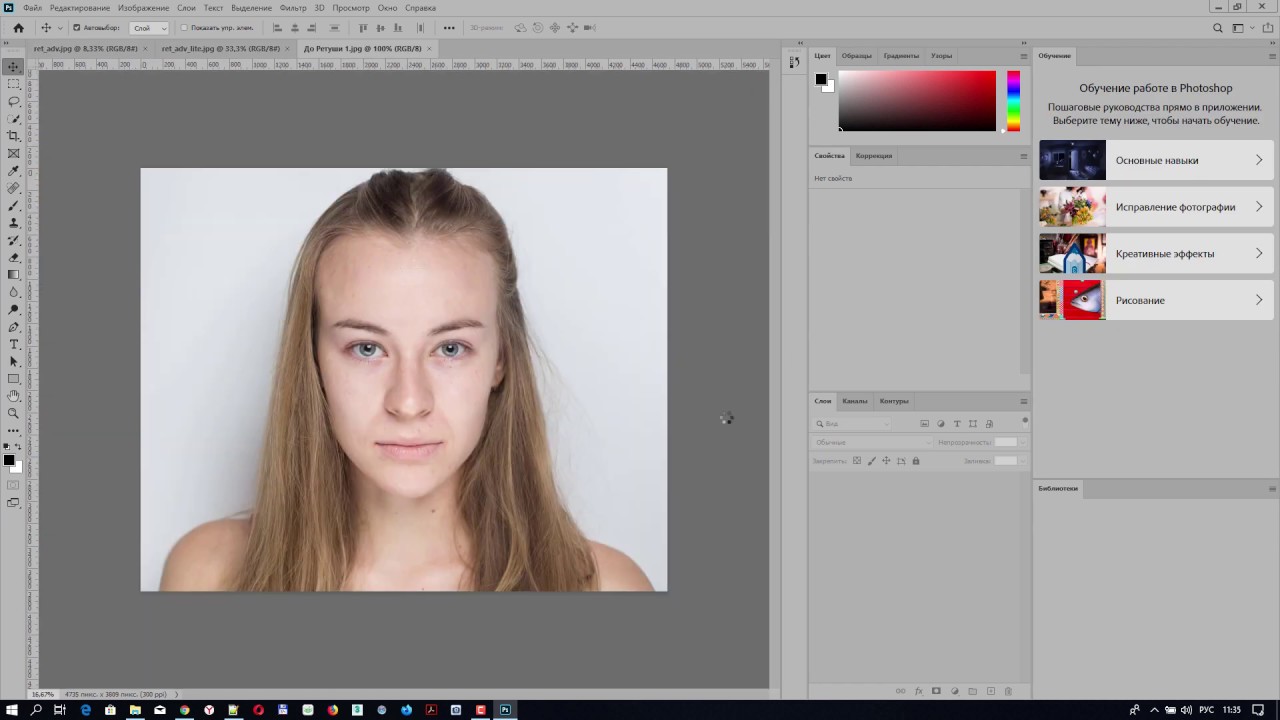This screenshot has width=1280, height=720.
Task: Expand the Основные навыки lesson category
Action: click(x=1156, y=160)
